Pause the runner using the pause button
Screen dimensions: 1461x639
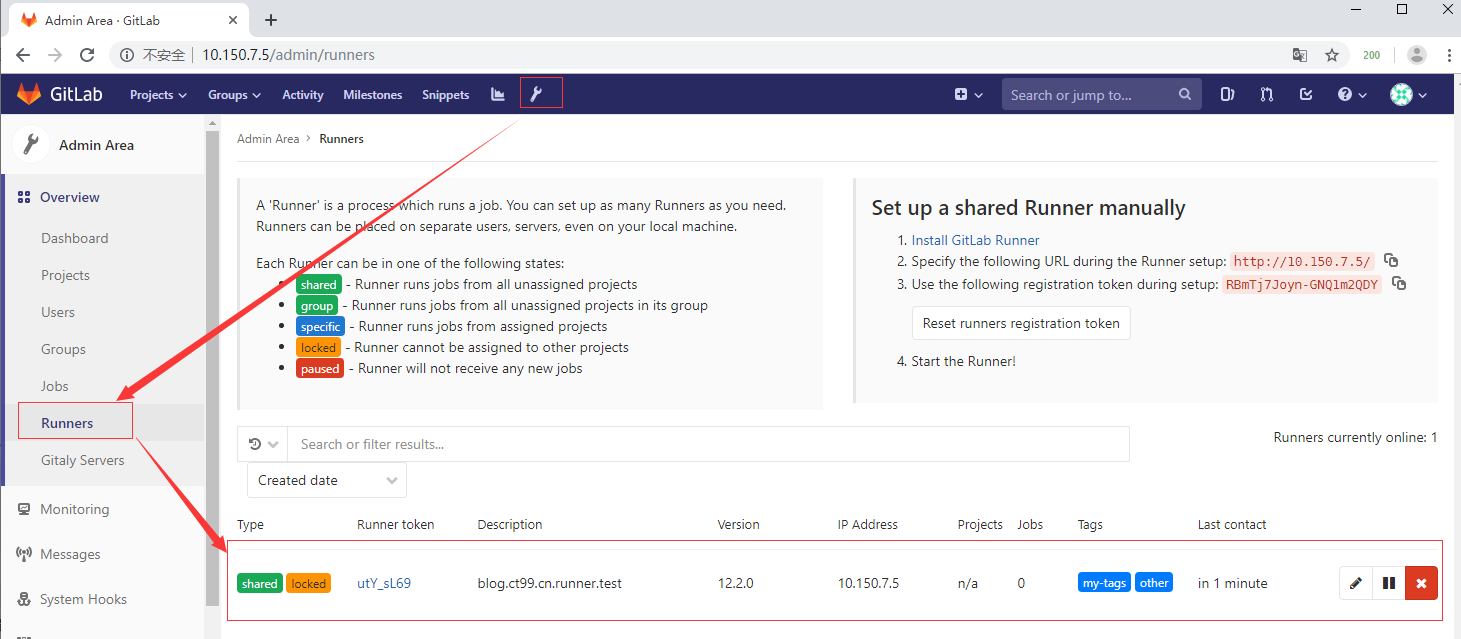(x=1388, y=583)
